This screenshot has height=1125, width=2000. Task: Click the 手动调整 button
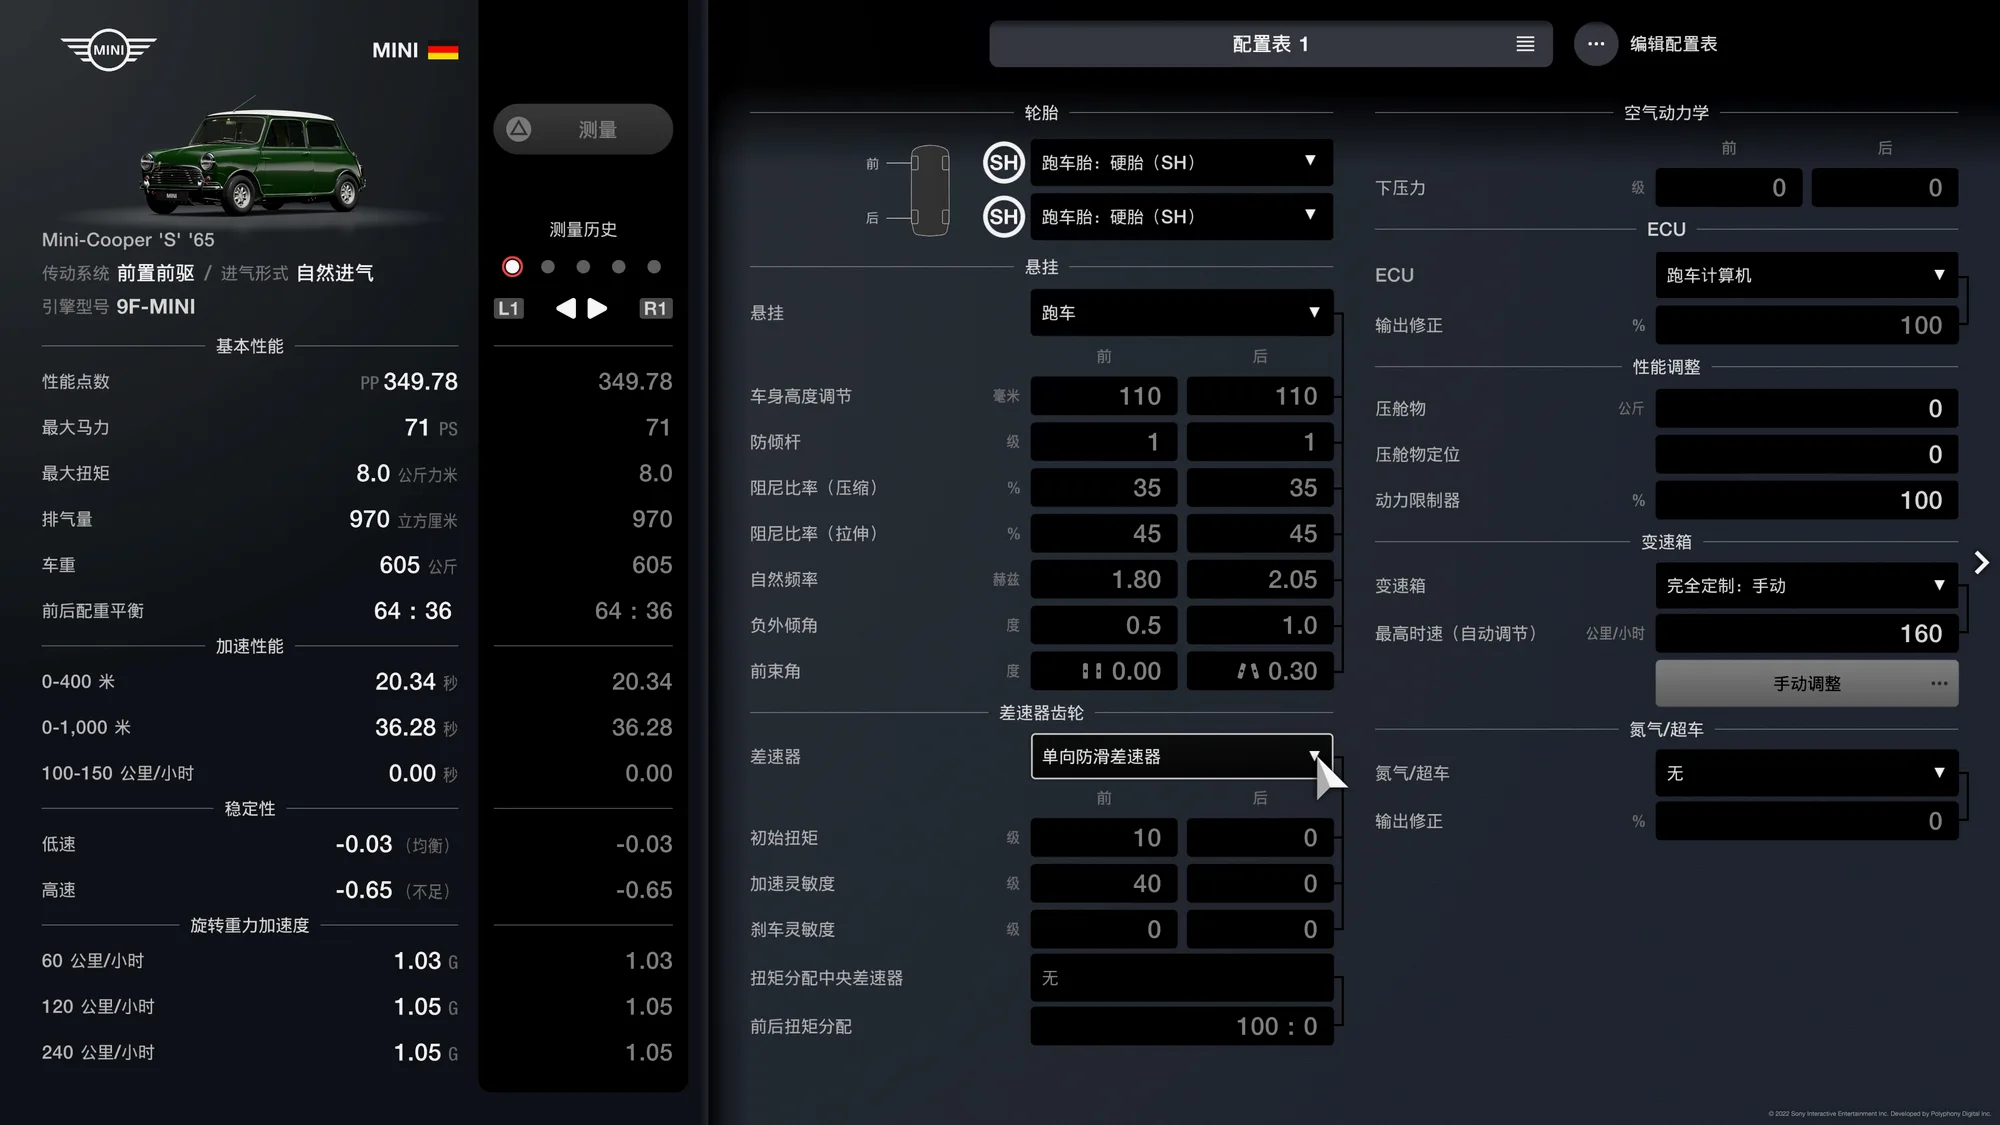(1807, 684)
